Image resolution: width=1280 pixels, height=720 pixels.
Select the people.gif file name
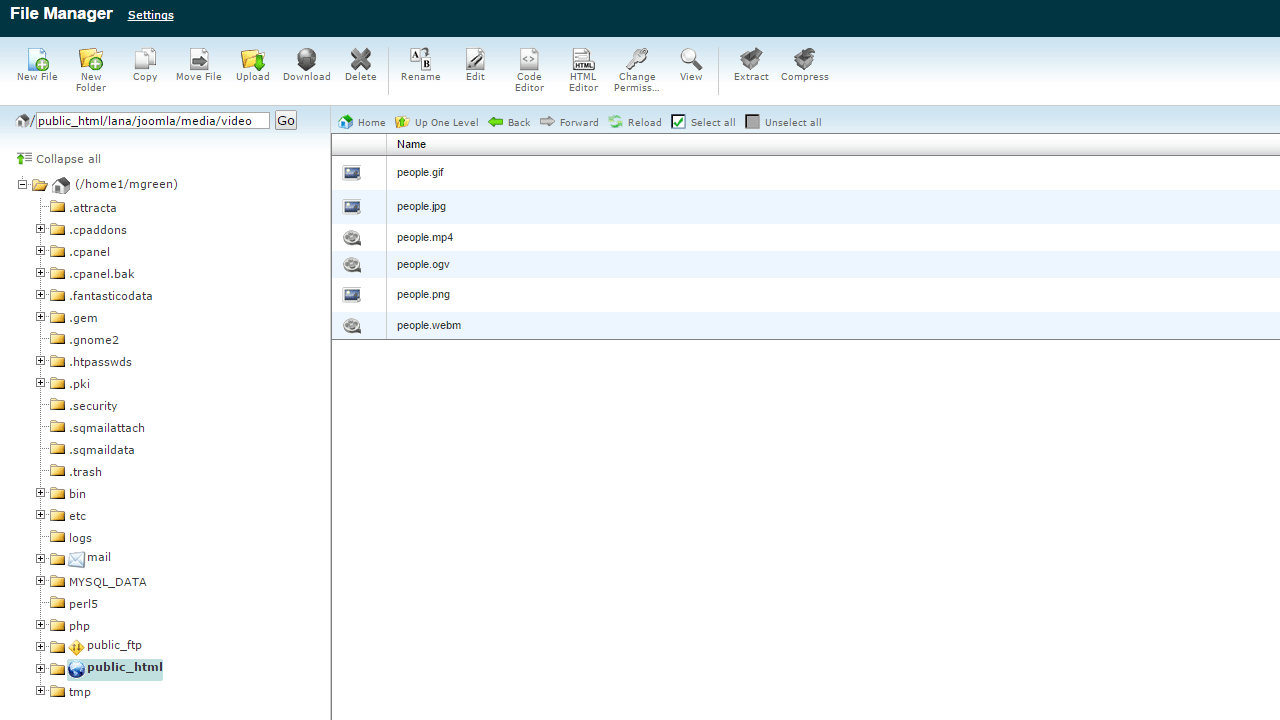[420, 173]
